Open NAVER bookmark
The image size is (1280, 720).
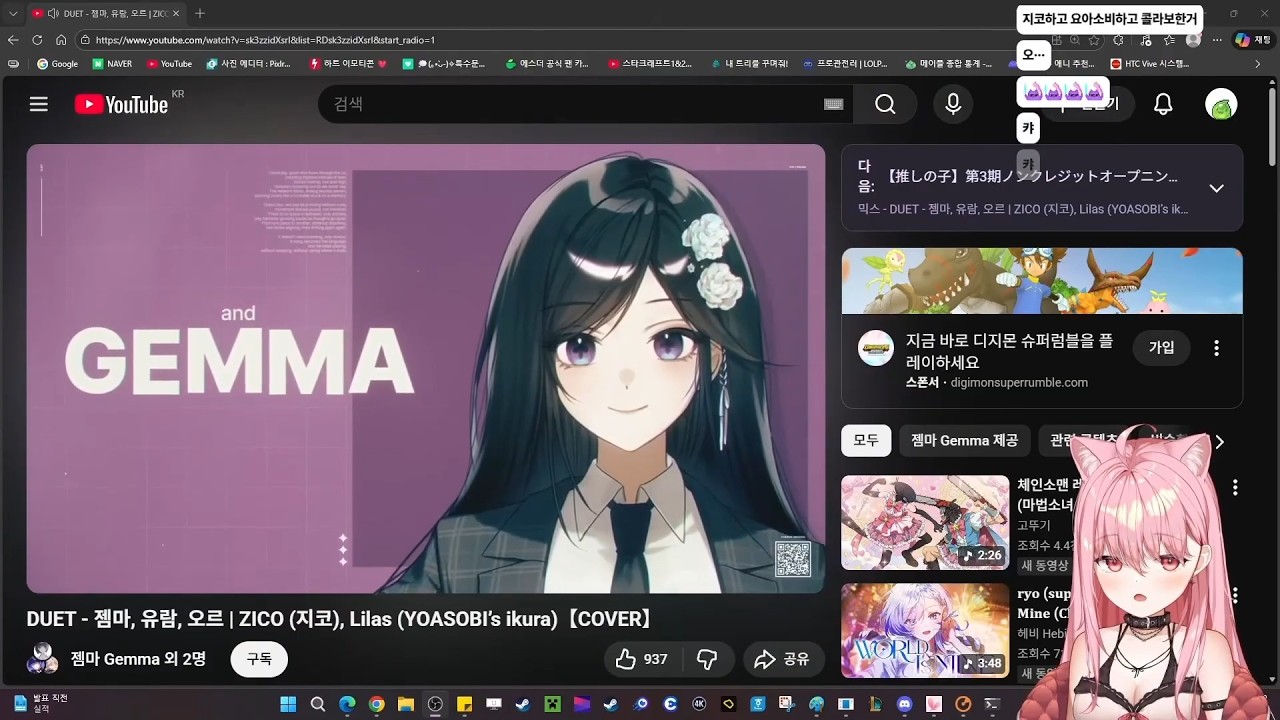(x=112, y=64)
